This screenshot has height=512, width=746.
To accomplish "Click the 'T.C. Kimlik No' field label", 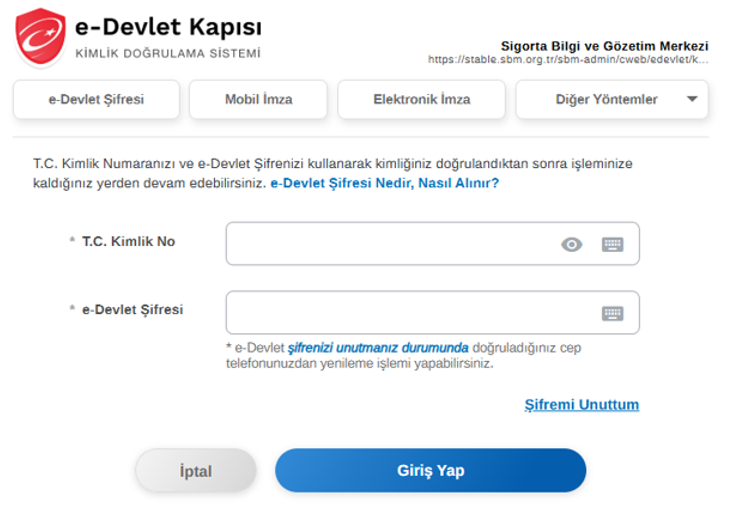I will [x=128, y=241].
